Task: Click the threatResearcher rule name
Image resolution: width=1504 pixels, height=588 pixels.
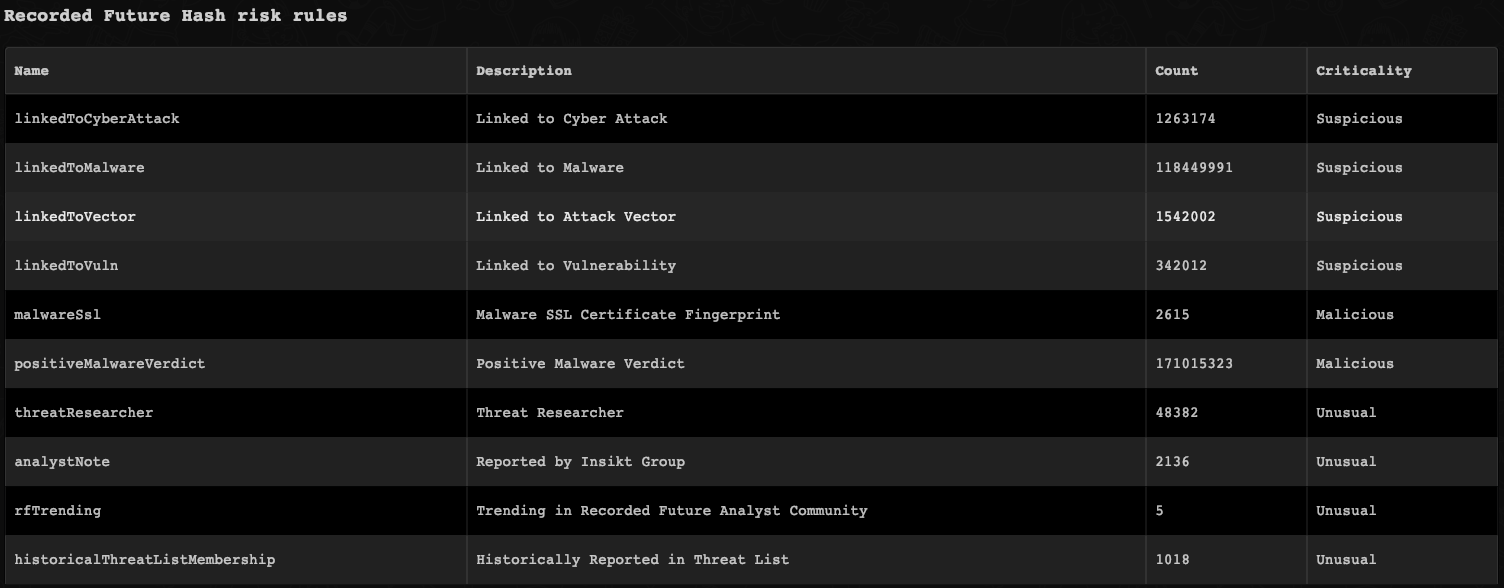Action: pyautogui.click(x=84, y=413)
